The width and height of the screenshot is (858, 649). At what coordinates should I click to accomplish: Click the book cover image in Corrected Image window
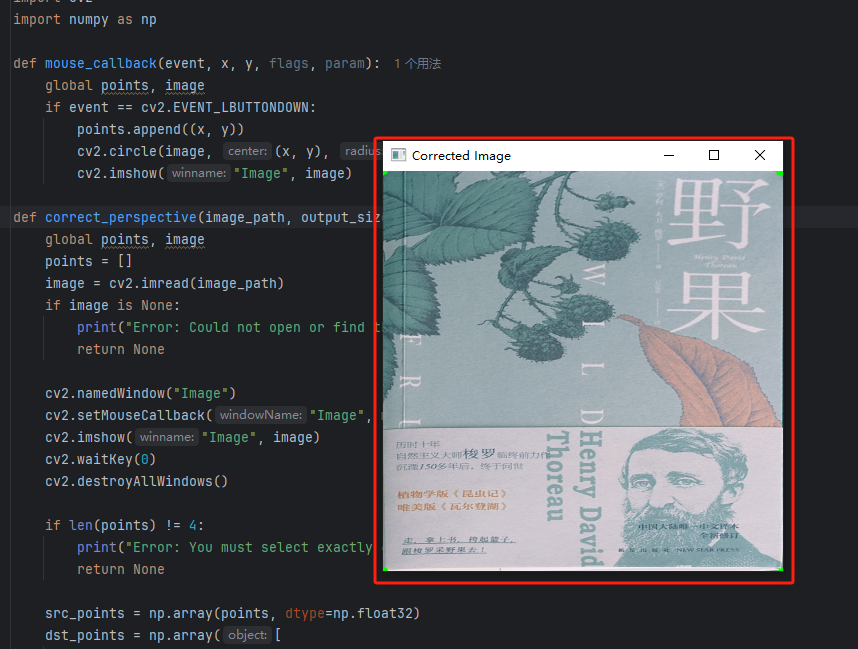[583, 371]
